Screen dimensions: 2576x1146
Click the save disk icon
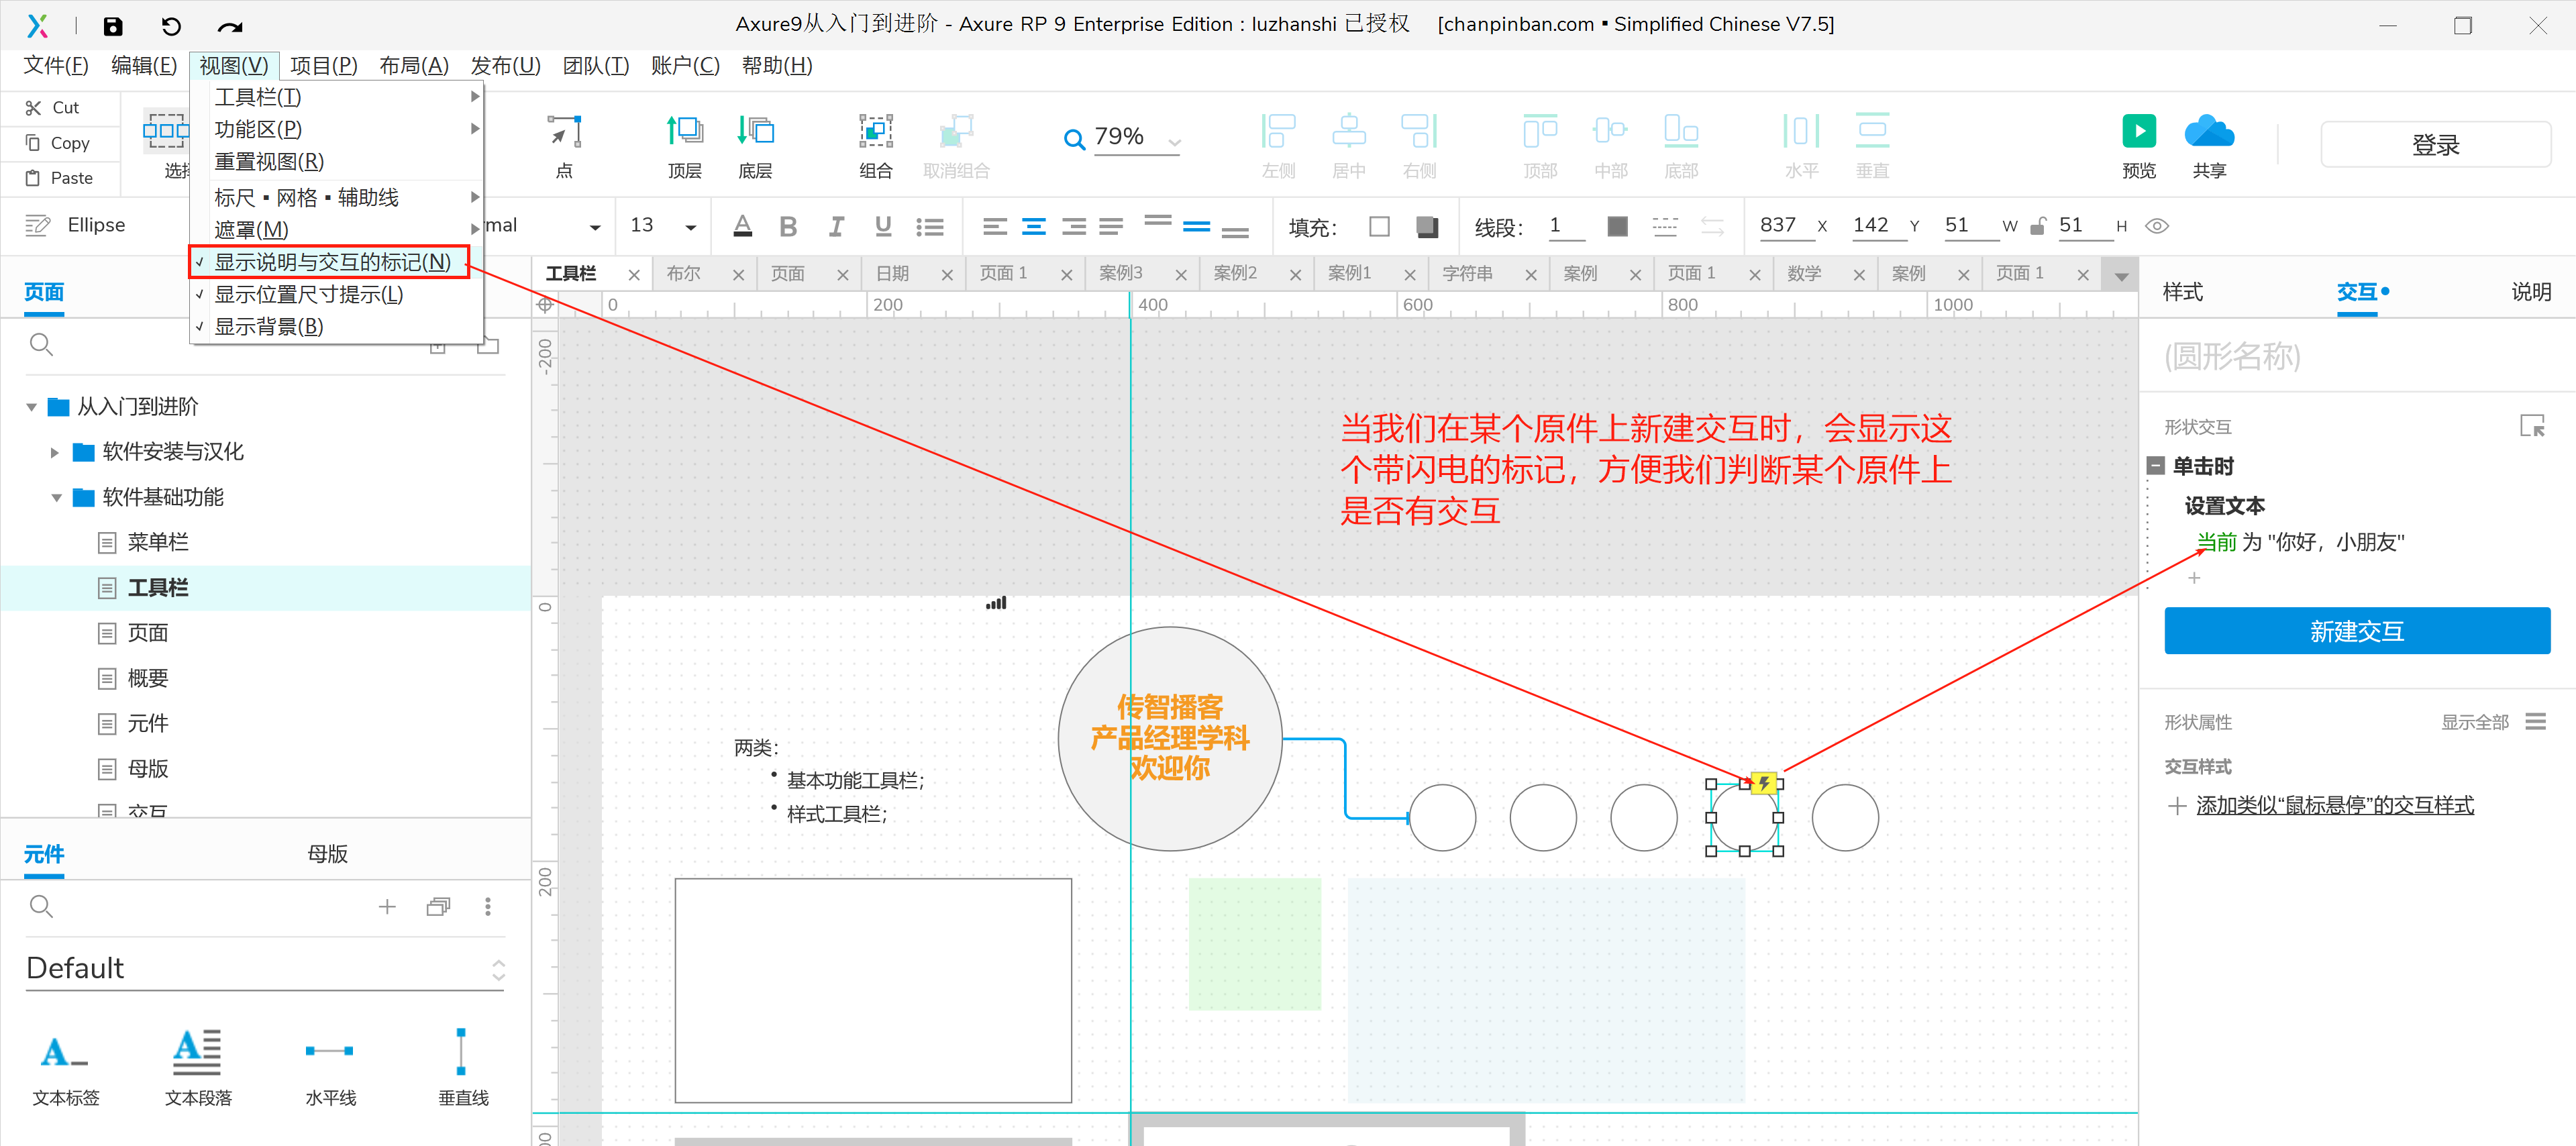tap(113, 26)
